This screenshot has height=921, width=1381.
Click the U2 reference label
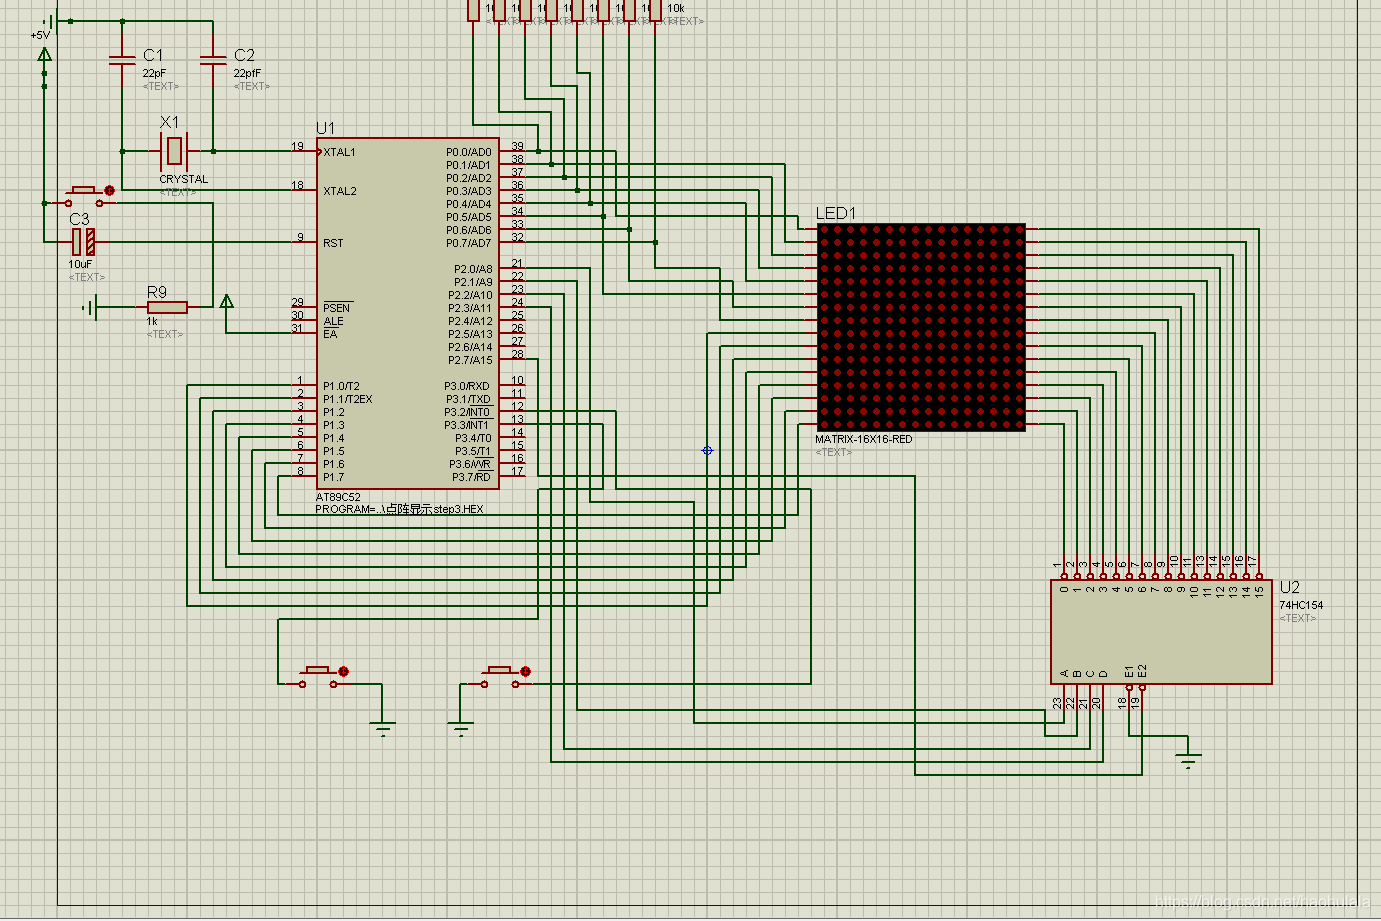1290,587
